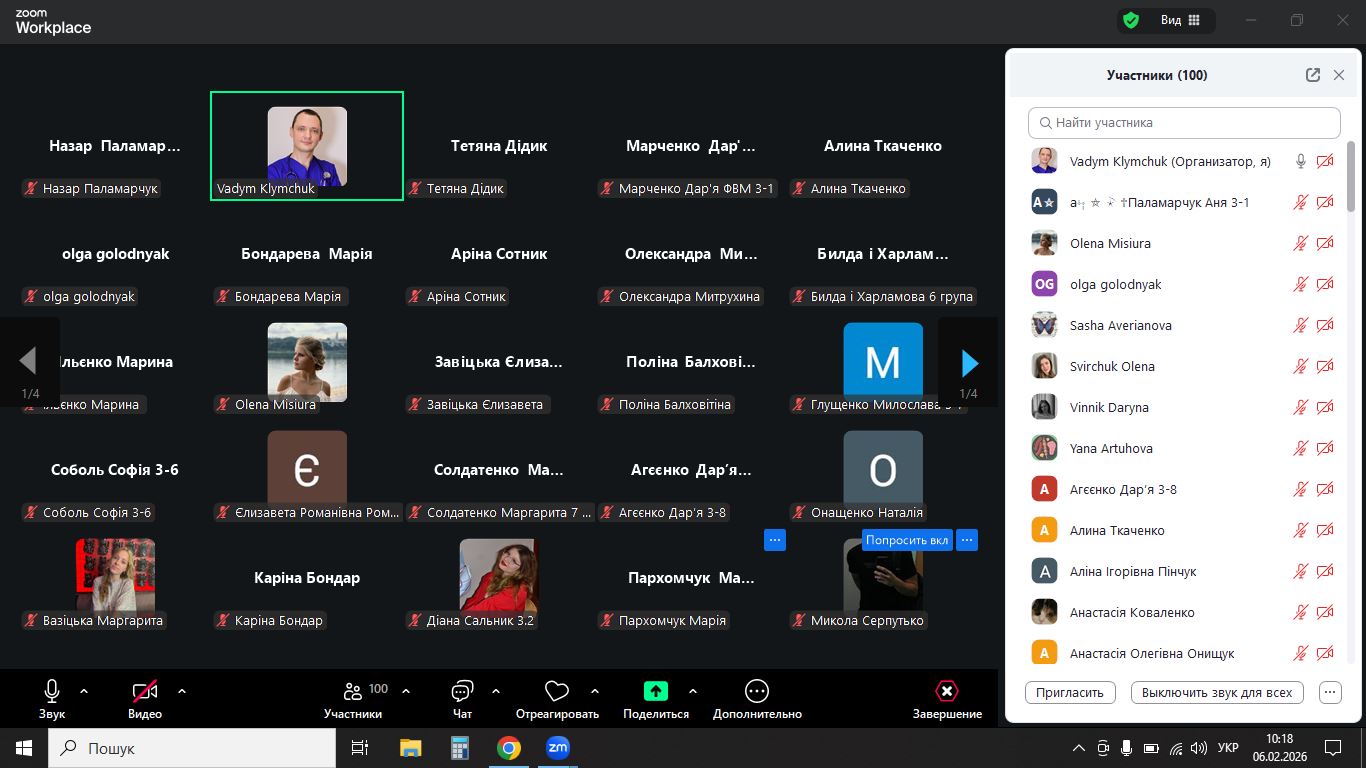Image resolution: width=1366 pixels, height=768 pixels.
Task: Open the Чат chat button
Action: point(462,699)
